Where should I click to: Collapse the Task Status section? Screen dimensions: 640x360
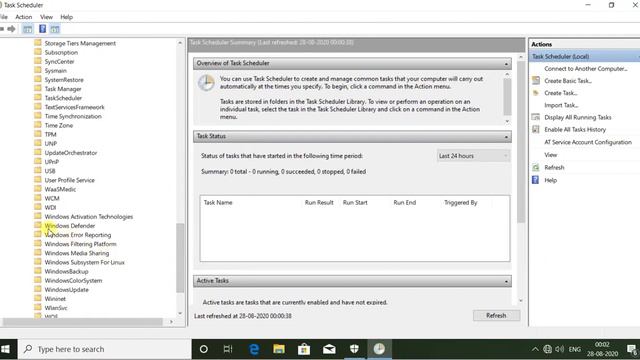click(506, 137)
